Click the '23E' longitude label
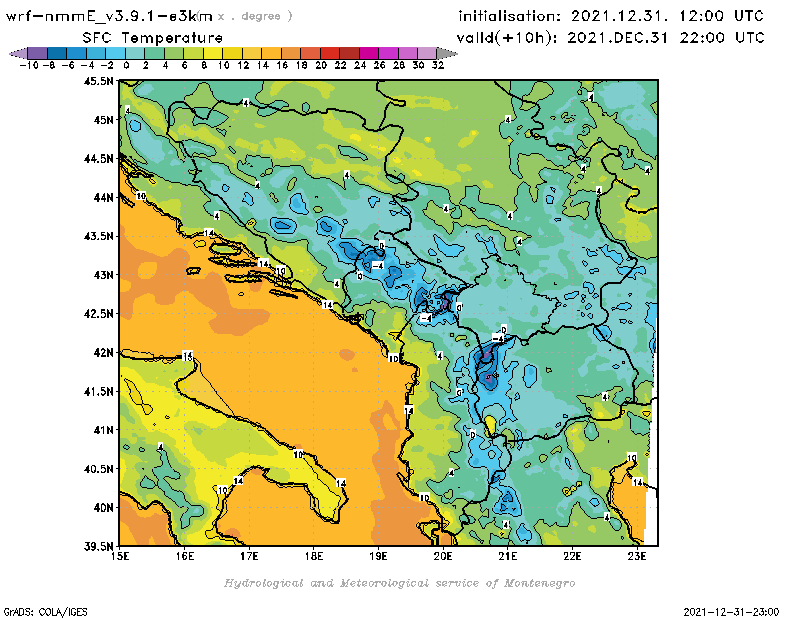This screenshot has height=618, width=800. click(637, 556)
